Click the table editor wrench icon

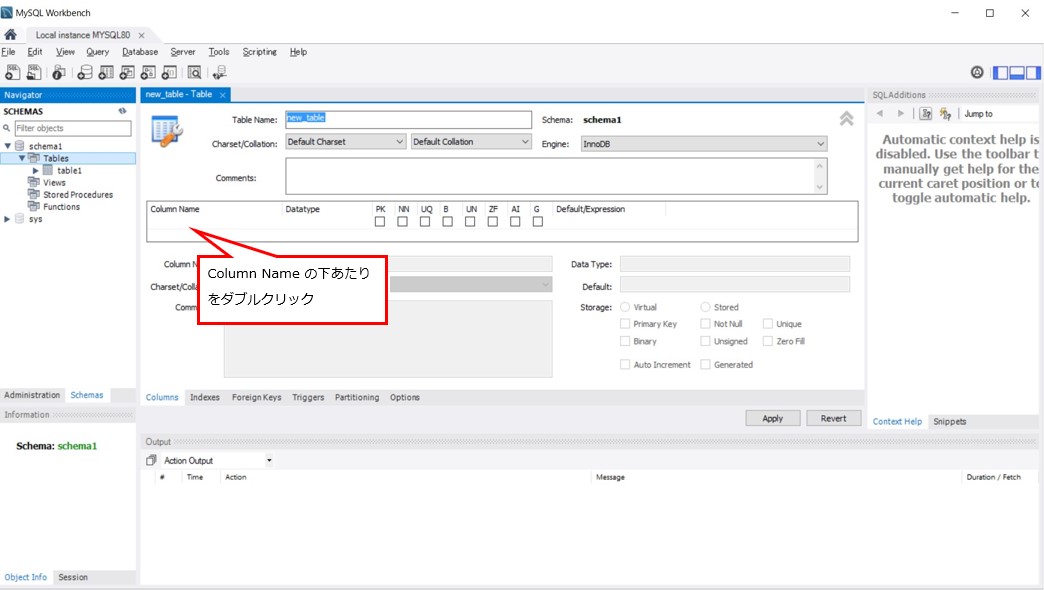click(166, 131)
